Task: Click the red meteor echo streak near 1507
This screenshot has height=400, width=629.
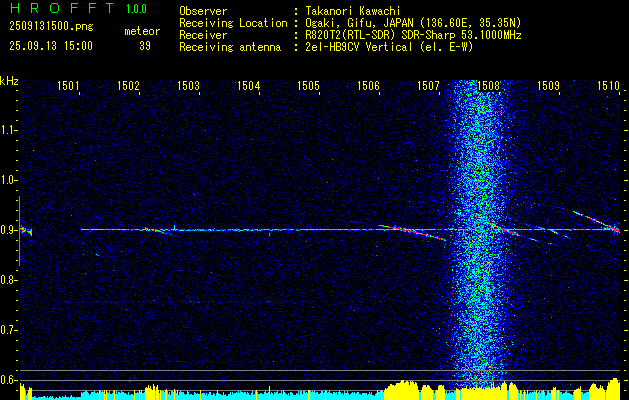Action: 413,232
